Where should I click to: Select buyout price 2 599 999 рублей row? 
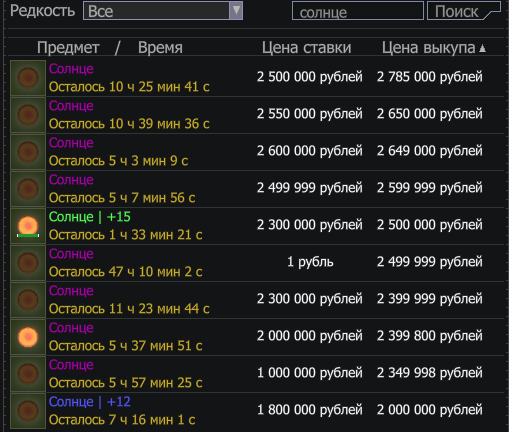[257, 189]
